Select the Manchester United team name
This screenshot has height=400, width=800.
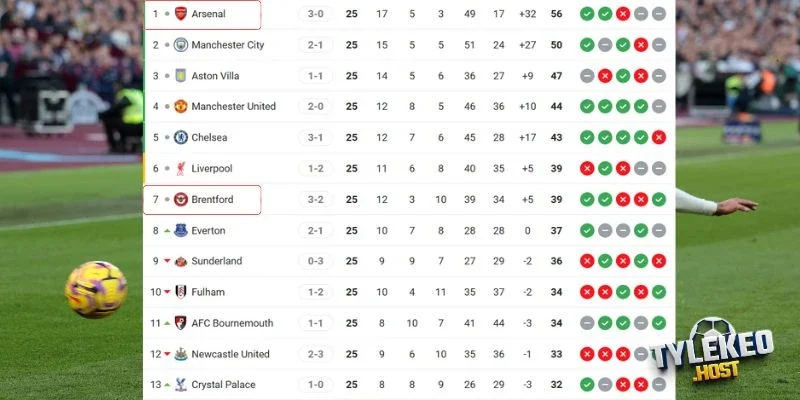pyautogui.click(x=233, y=107)
